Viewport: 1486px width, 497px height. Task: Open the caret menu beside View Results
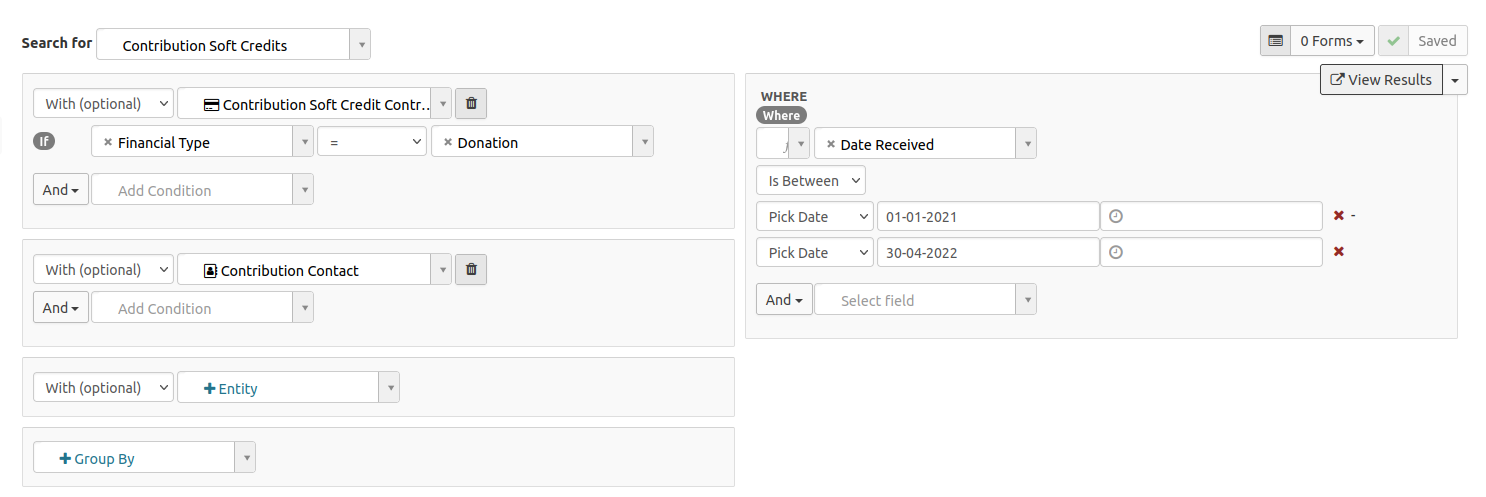pos(1455,80)
